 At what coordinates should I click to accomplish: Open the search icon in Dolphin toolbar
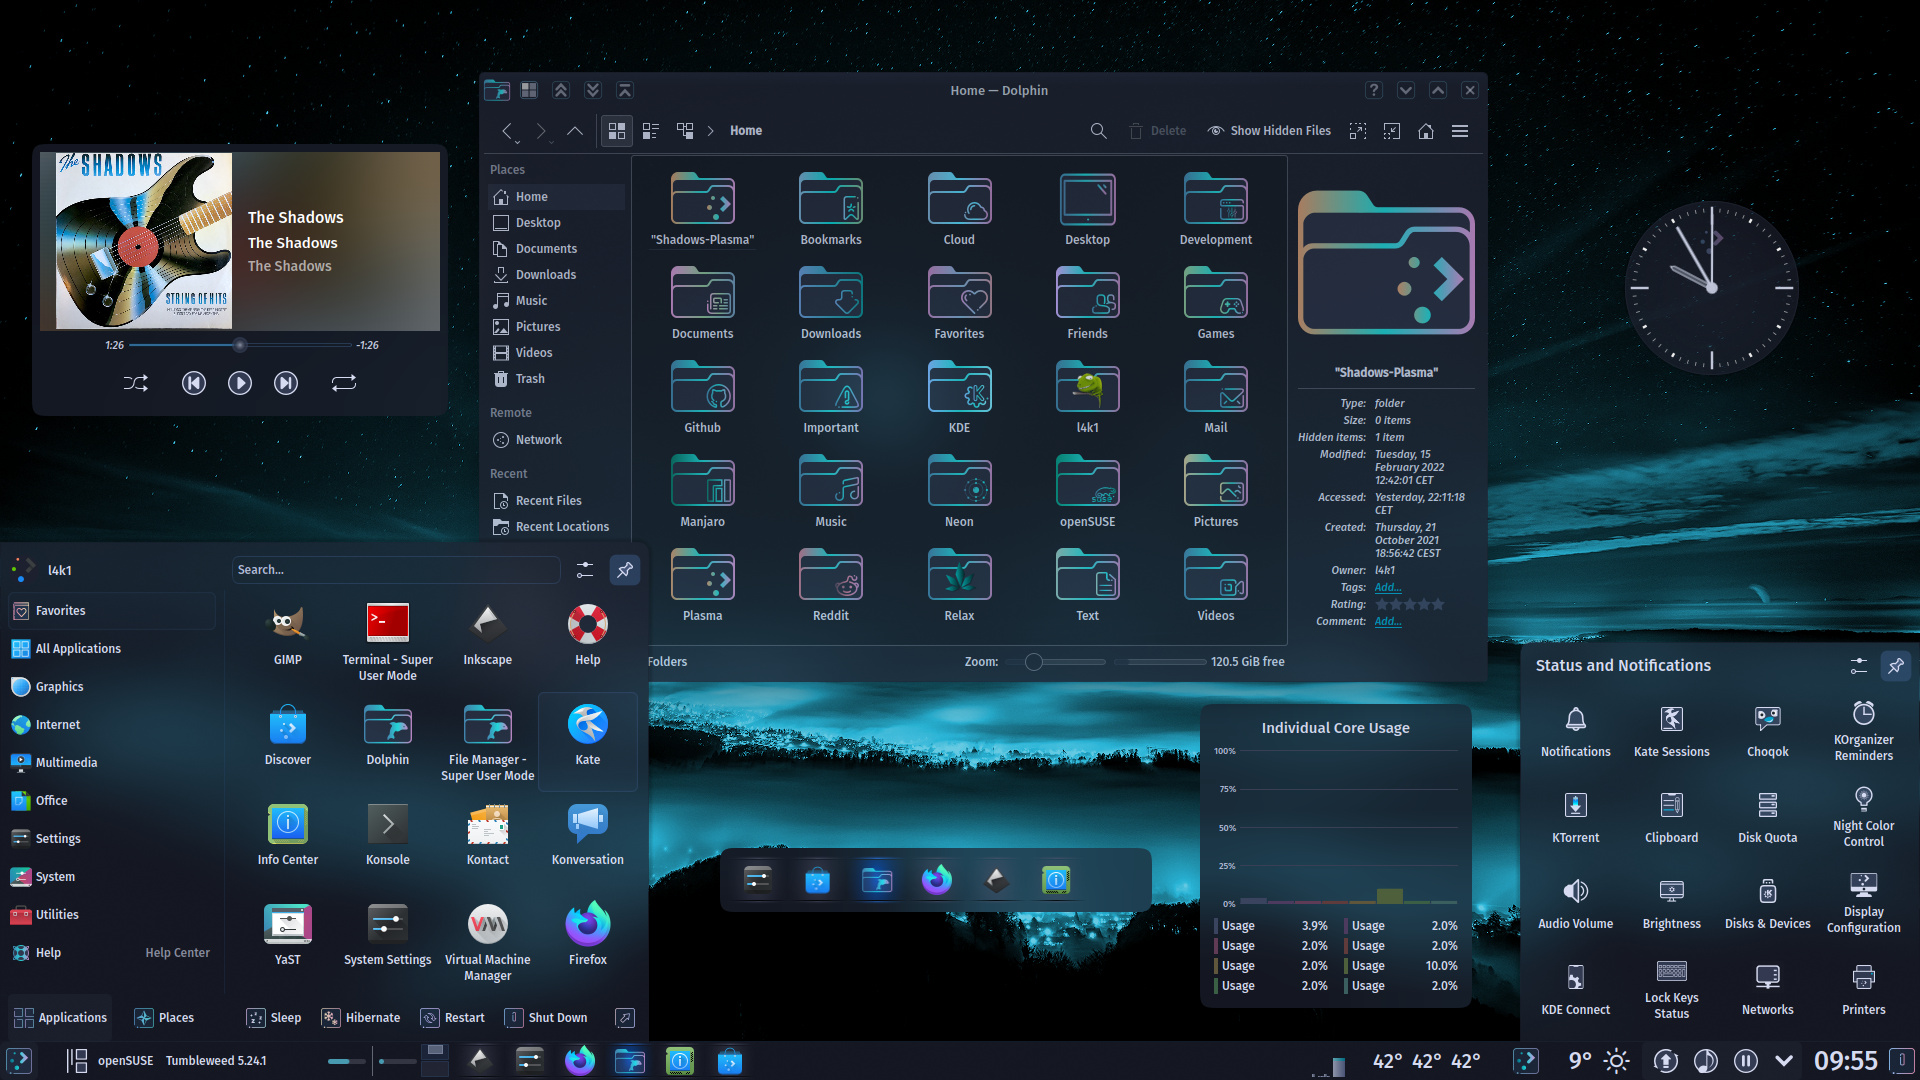point(1098,131)
